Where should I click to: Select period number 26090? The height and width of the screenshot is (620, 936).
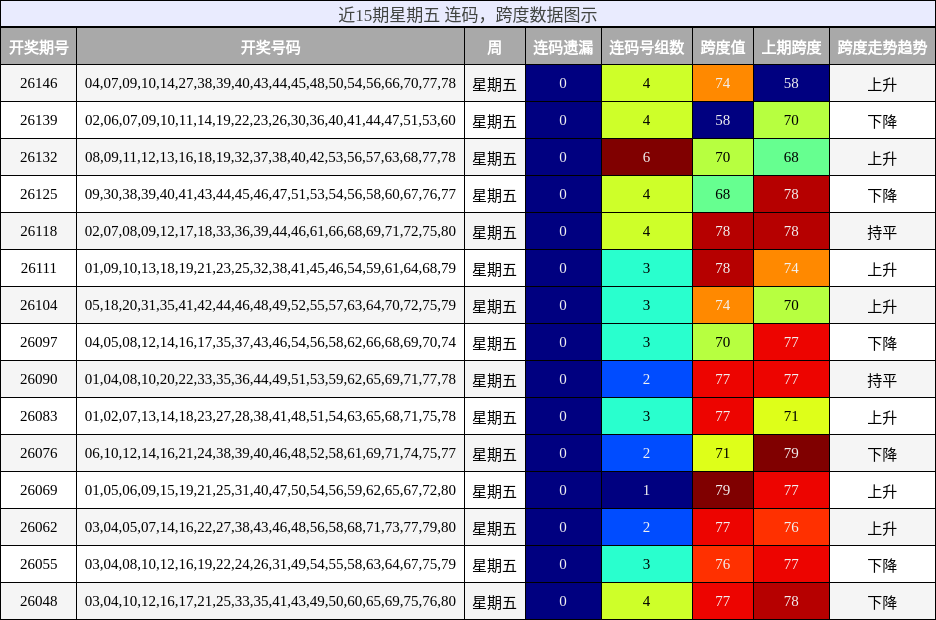(x=39, y=379)
